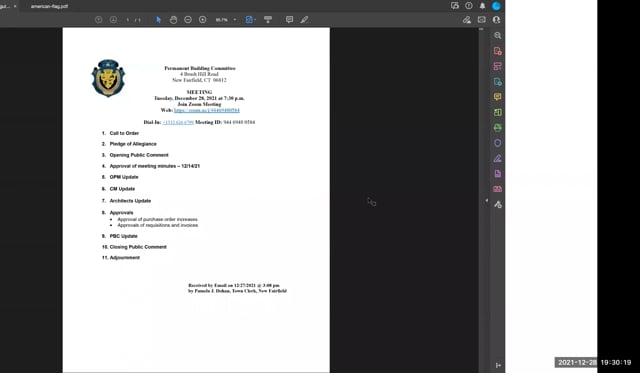The height and width of the screenshot is (373, 640).
Task: Open the account profile avatar
Action: [x=496, y=6]
